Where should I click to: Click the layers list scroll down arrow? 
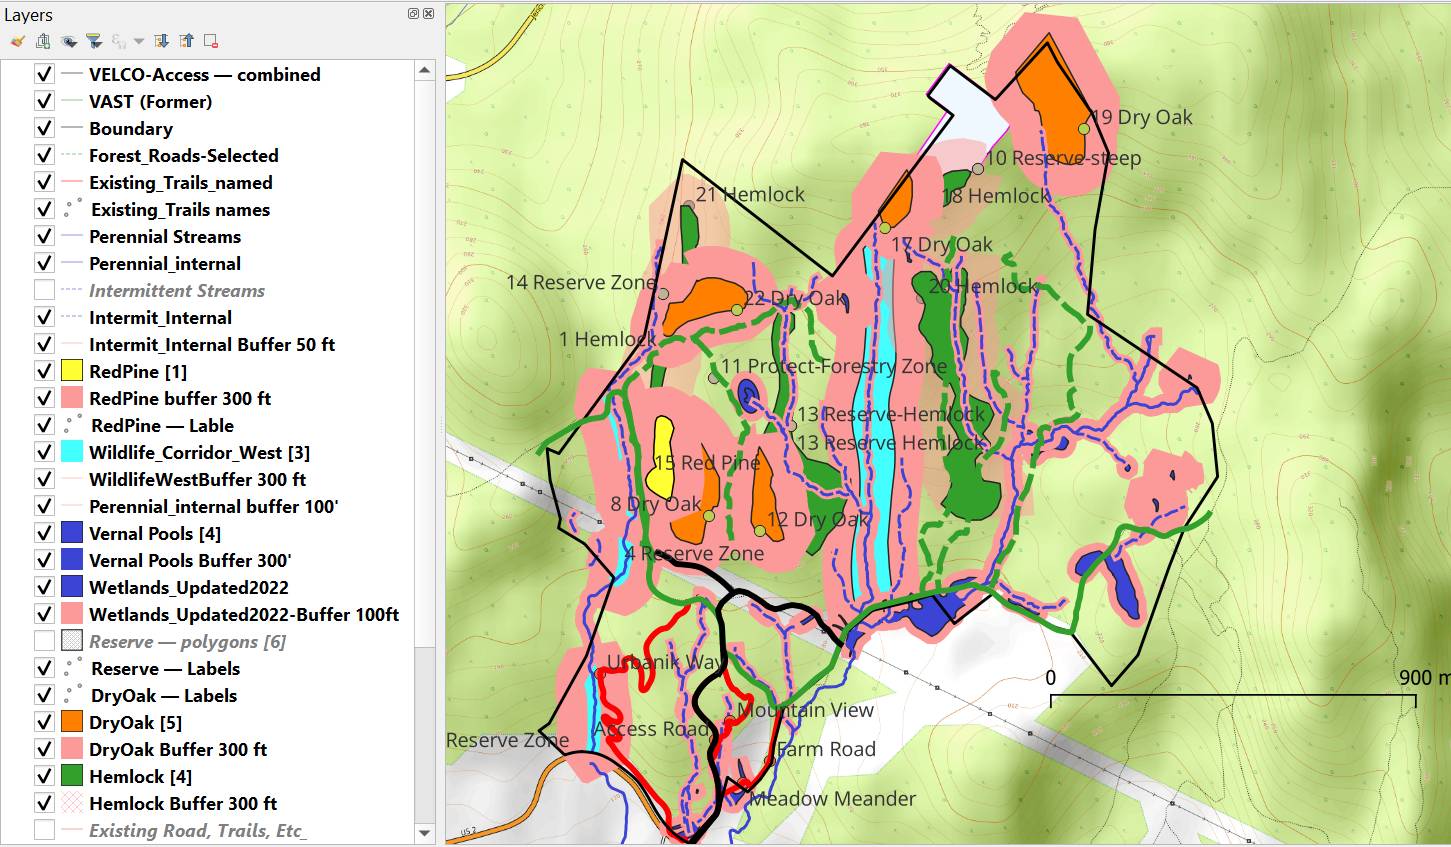point(424,832)
